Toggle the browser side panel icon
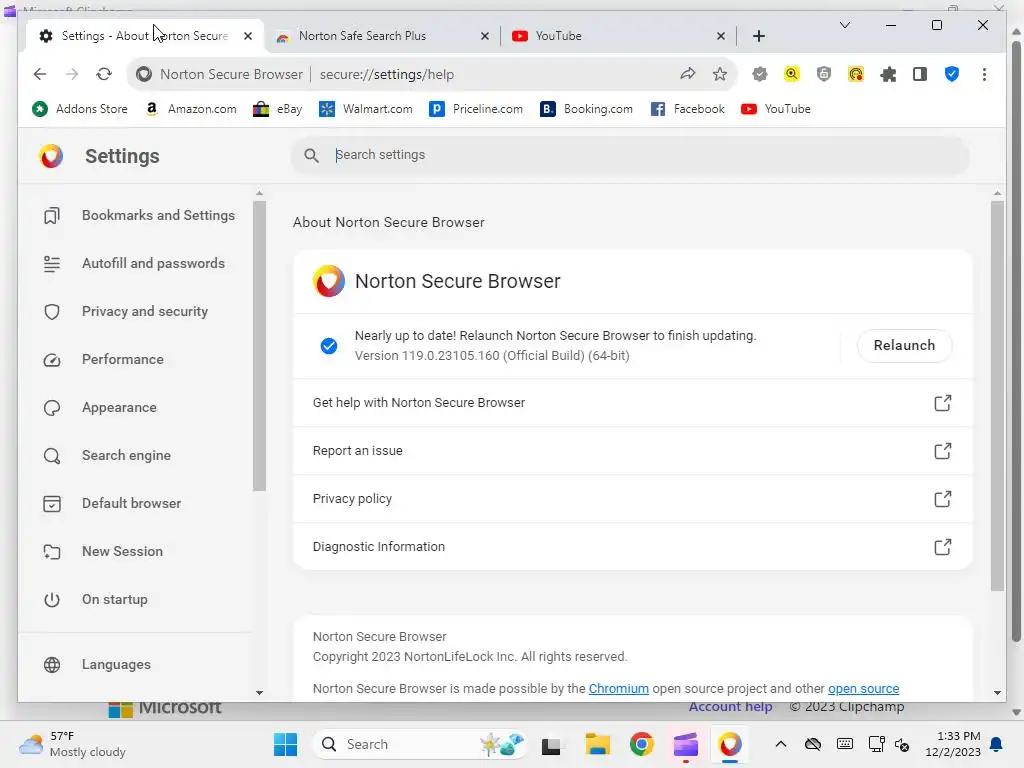The width and height of the screenshot is (1024, 768). [920, 74]
